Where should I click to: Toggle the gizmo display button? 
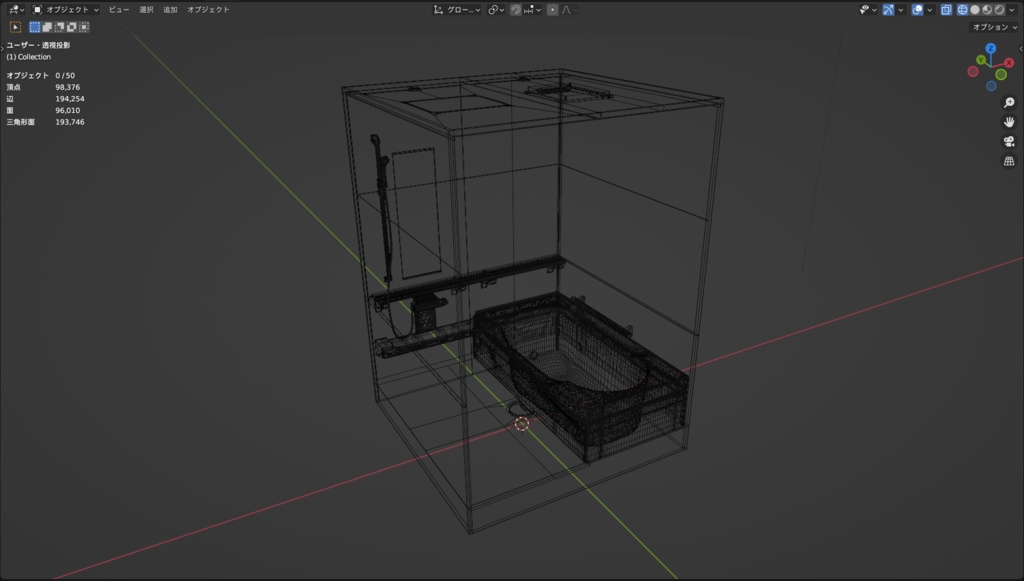point(888,10)
